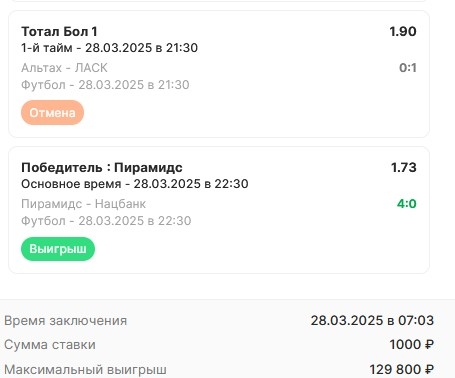This screenshot has height=378, width=455.
Task: Click the Сумма ставки label
Action: [x=50, y=345]
